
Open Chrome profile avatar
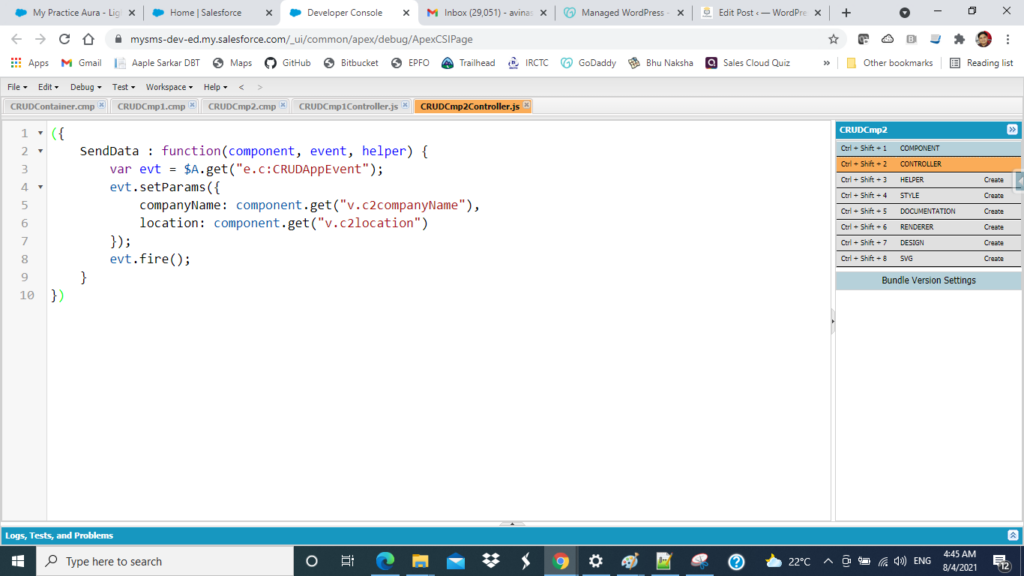click(984, 39)
